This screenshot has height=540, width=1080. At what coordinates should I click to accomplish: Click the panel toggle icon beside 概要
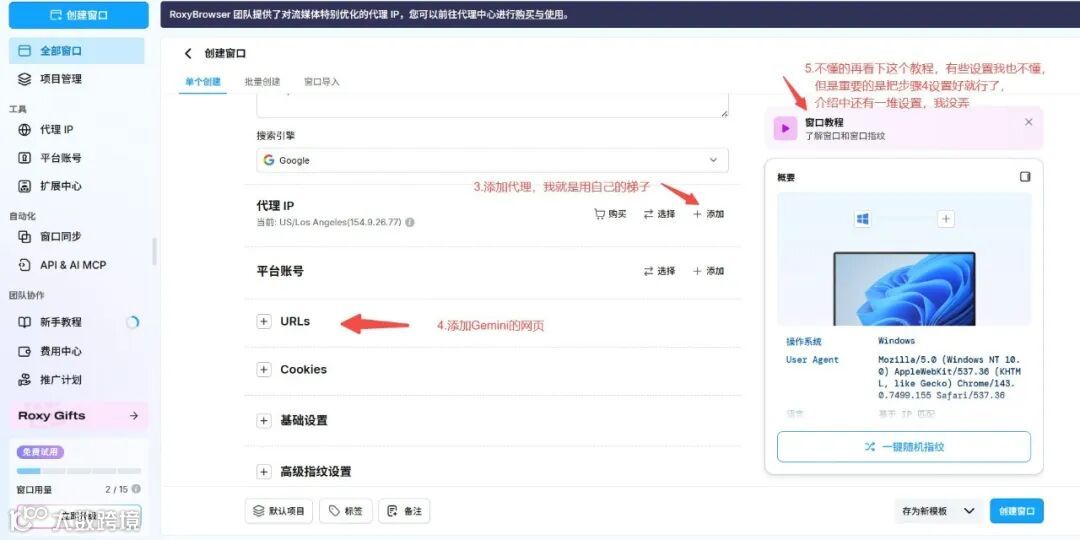pos(1025,177)
